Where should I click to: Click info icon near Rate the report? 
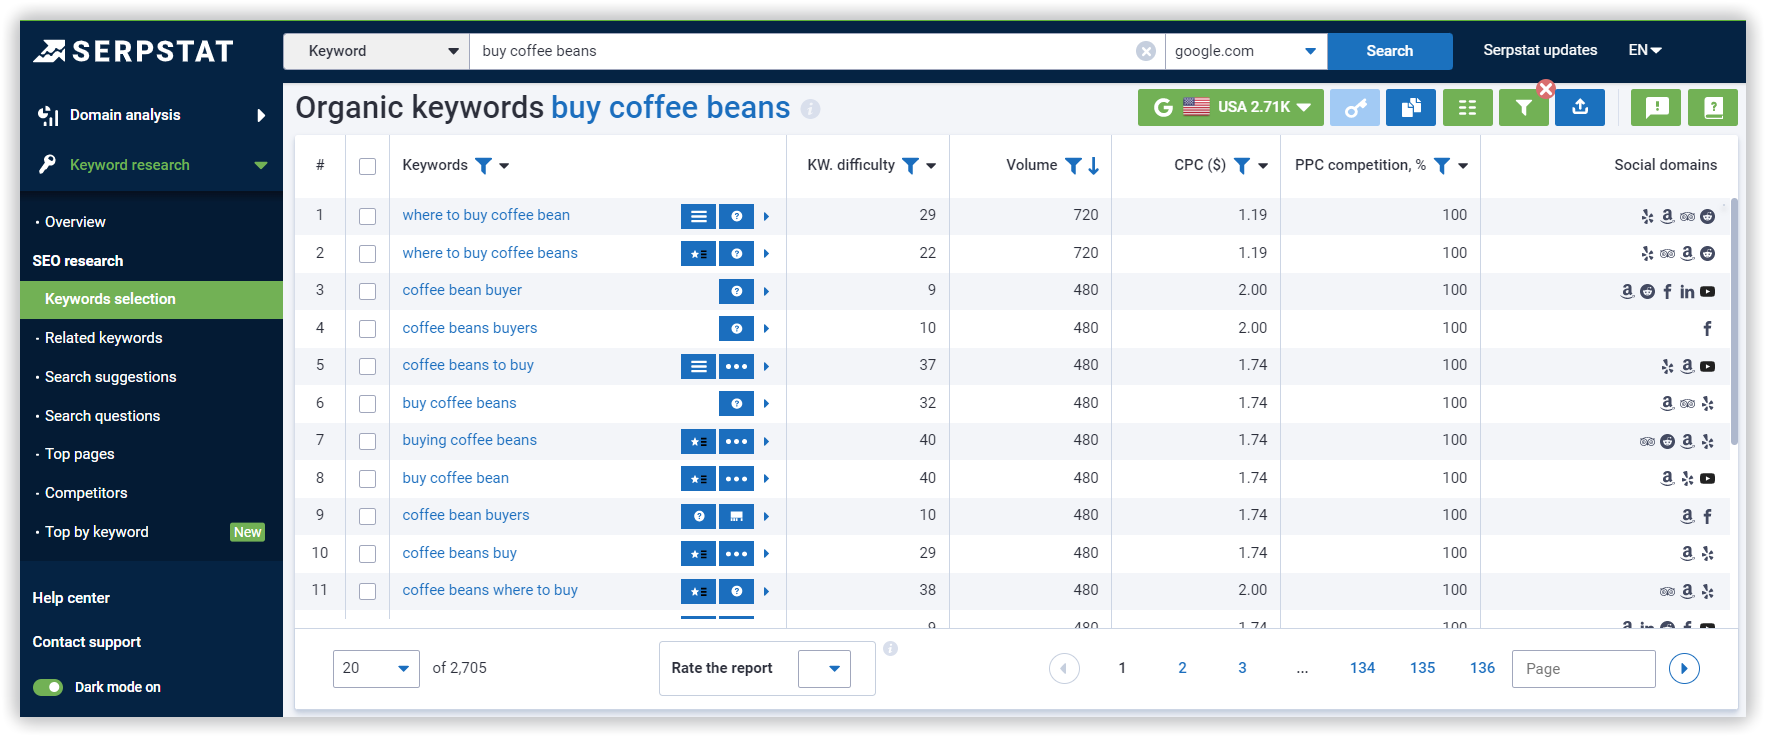pyautogui.click(x=890, y=648)
